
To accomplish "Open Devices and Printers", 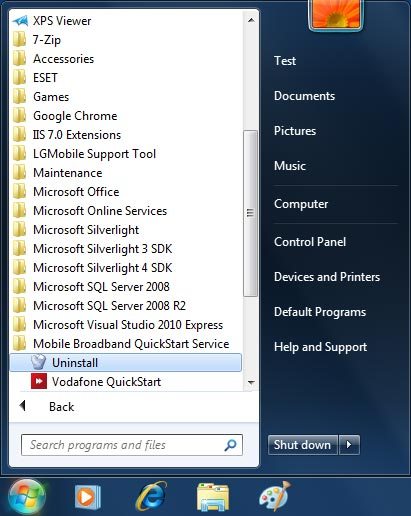I will [327, 277].
